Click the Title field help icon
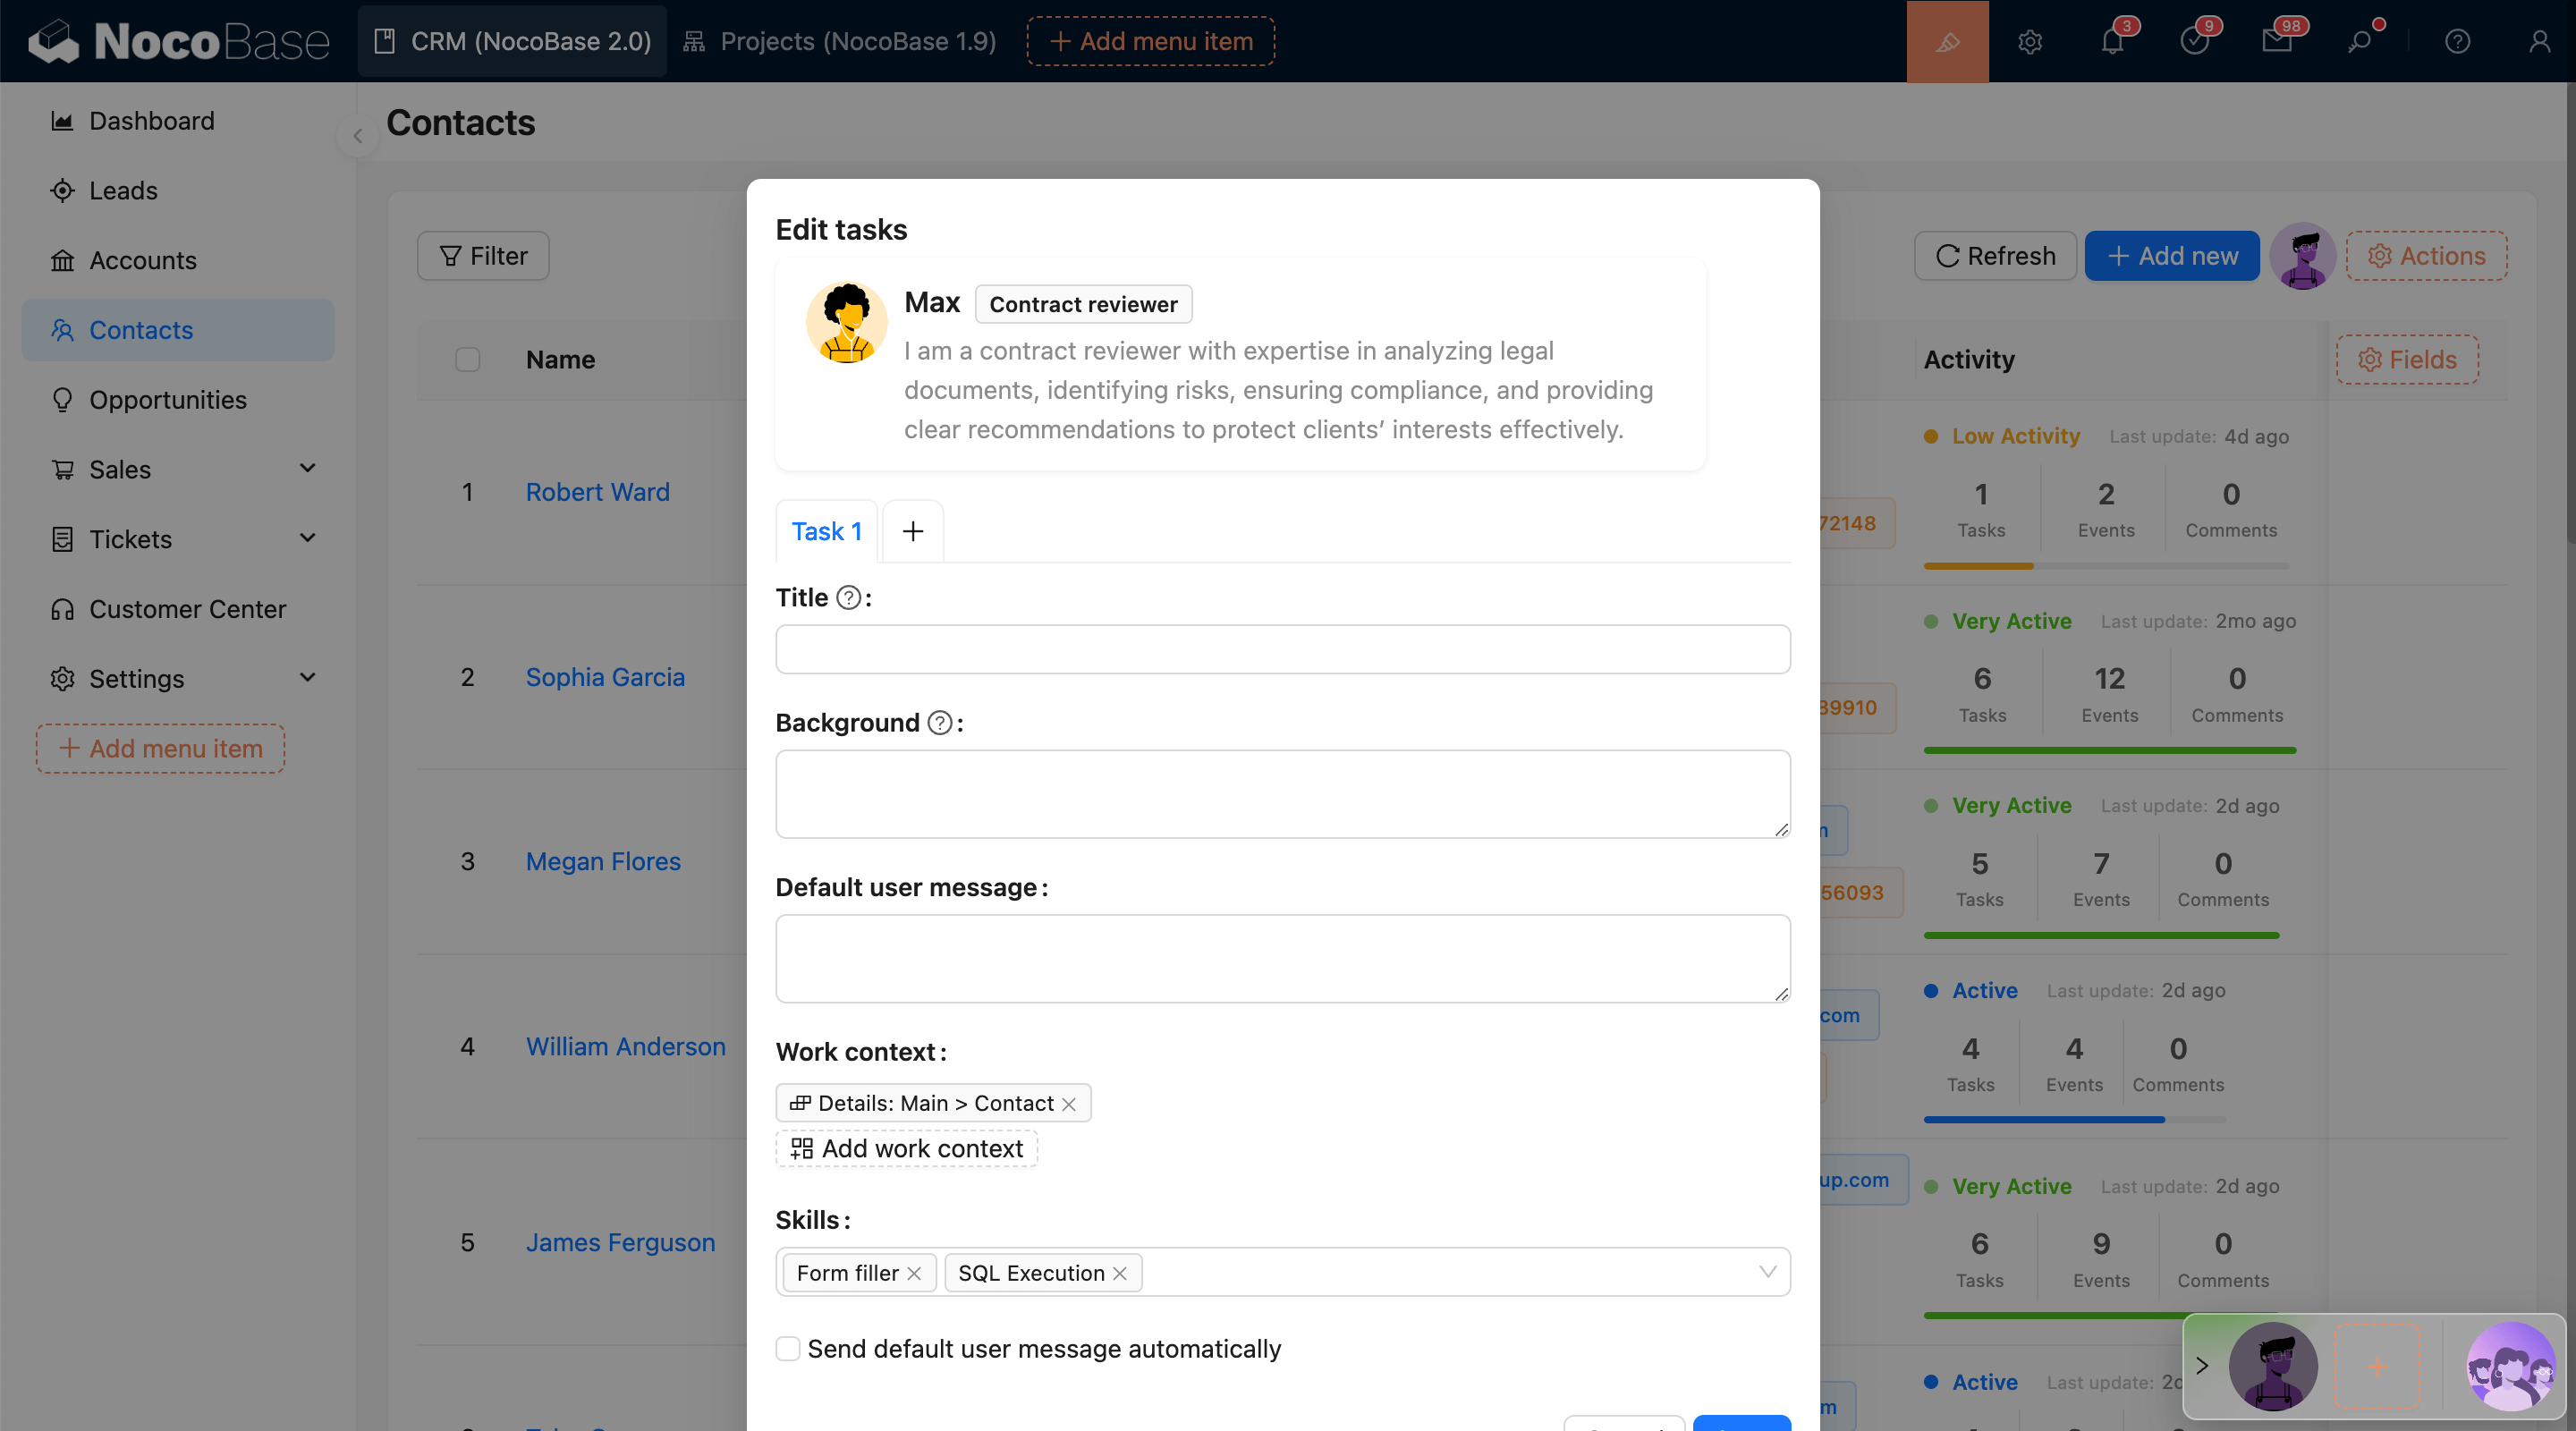The image size is (2576, 1431). point(848,598)
